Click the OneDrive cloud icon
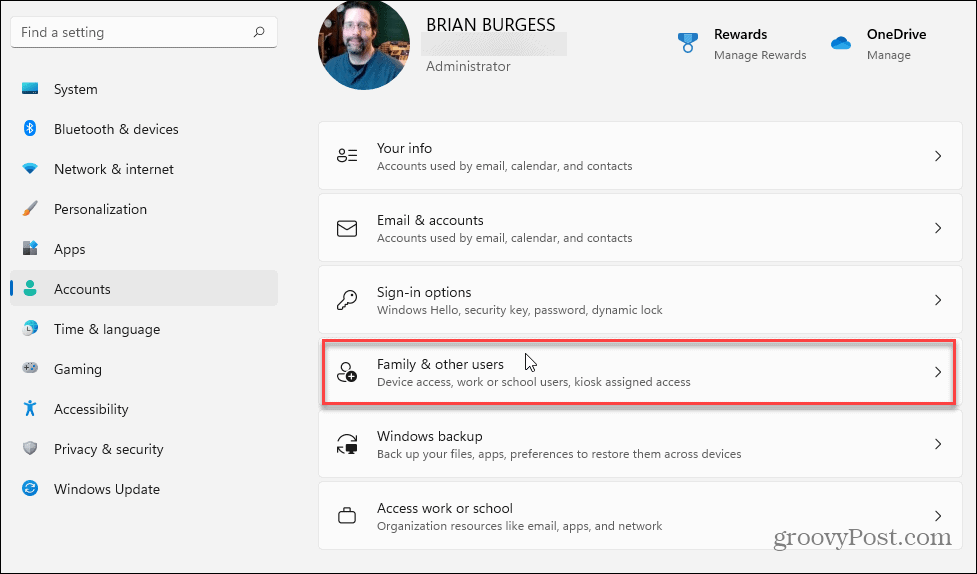 [x=840, y=43]
